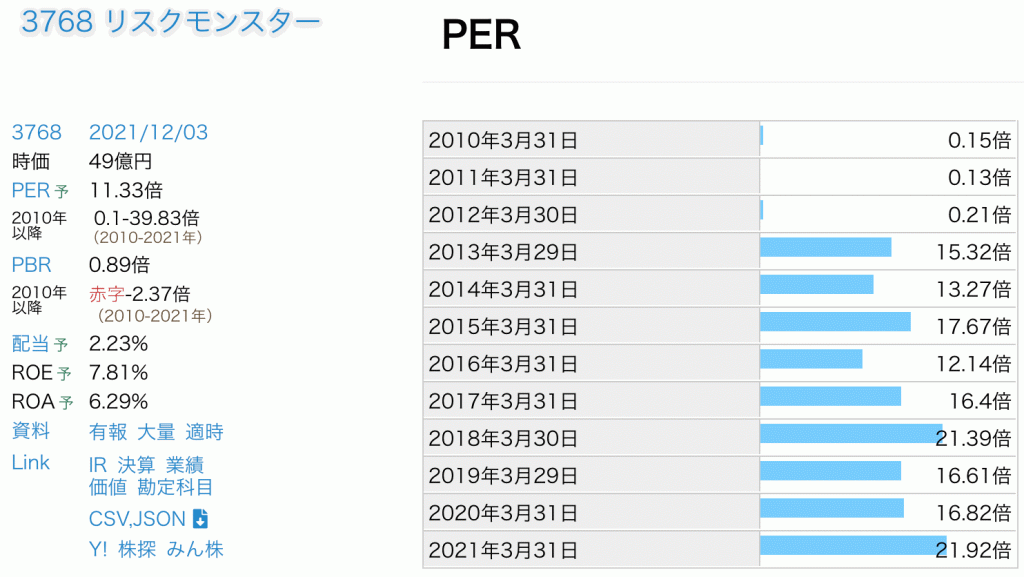This screenshot has width=1024, height=577.
Task: Open the 決算 link
Action: click(137, 465)
